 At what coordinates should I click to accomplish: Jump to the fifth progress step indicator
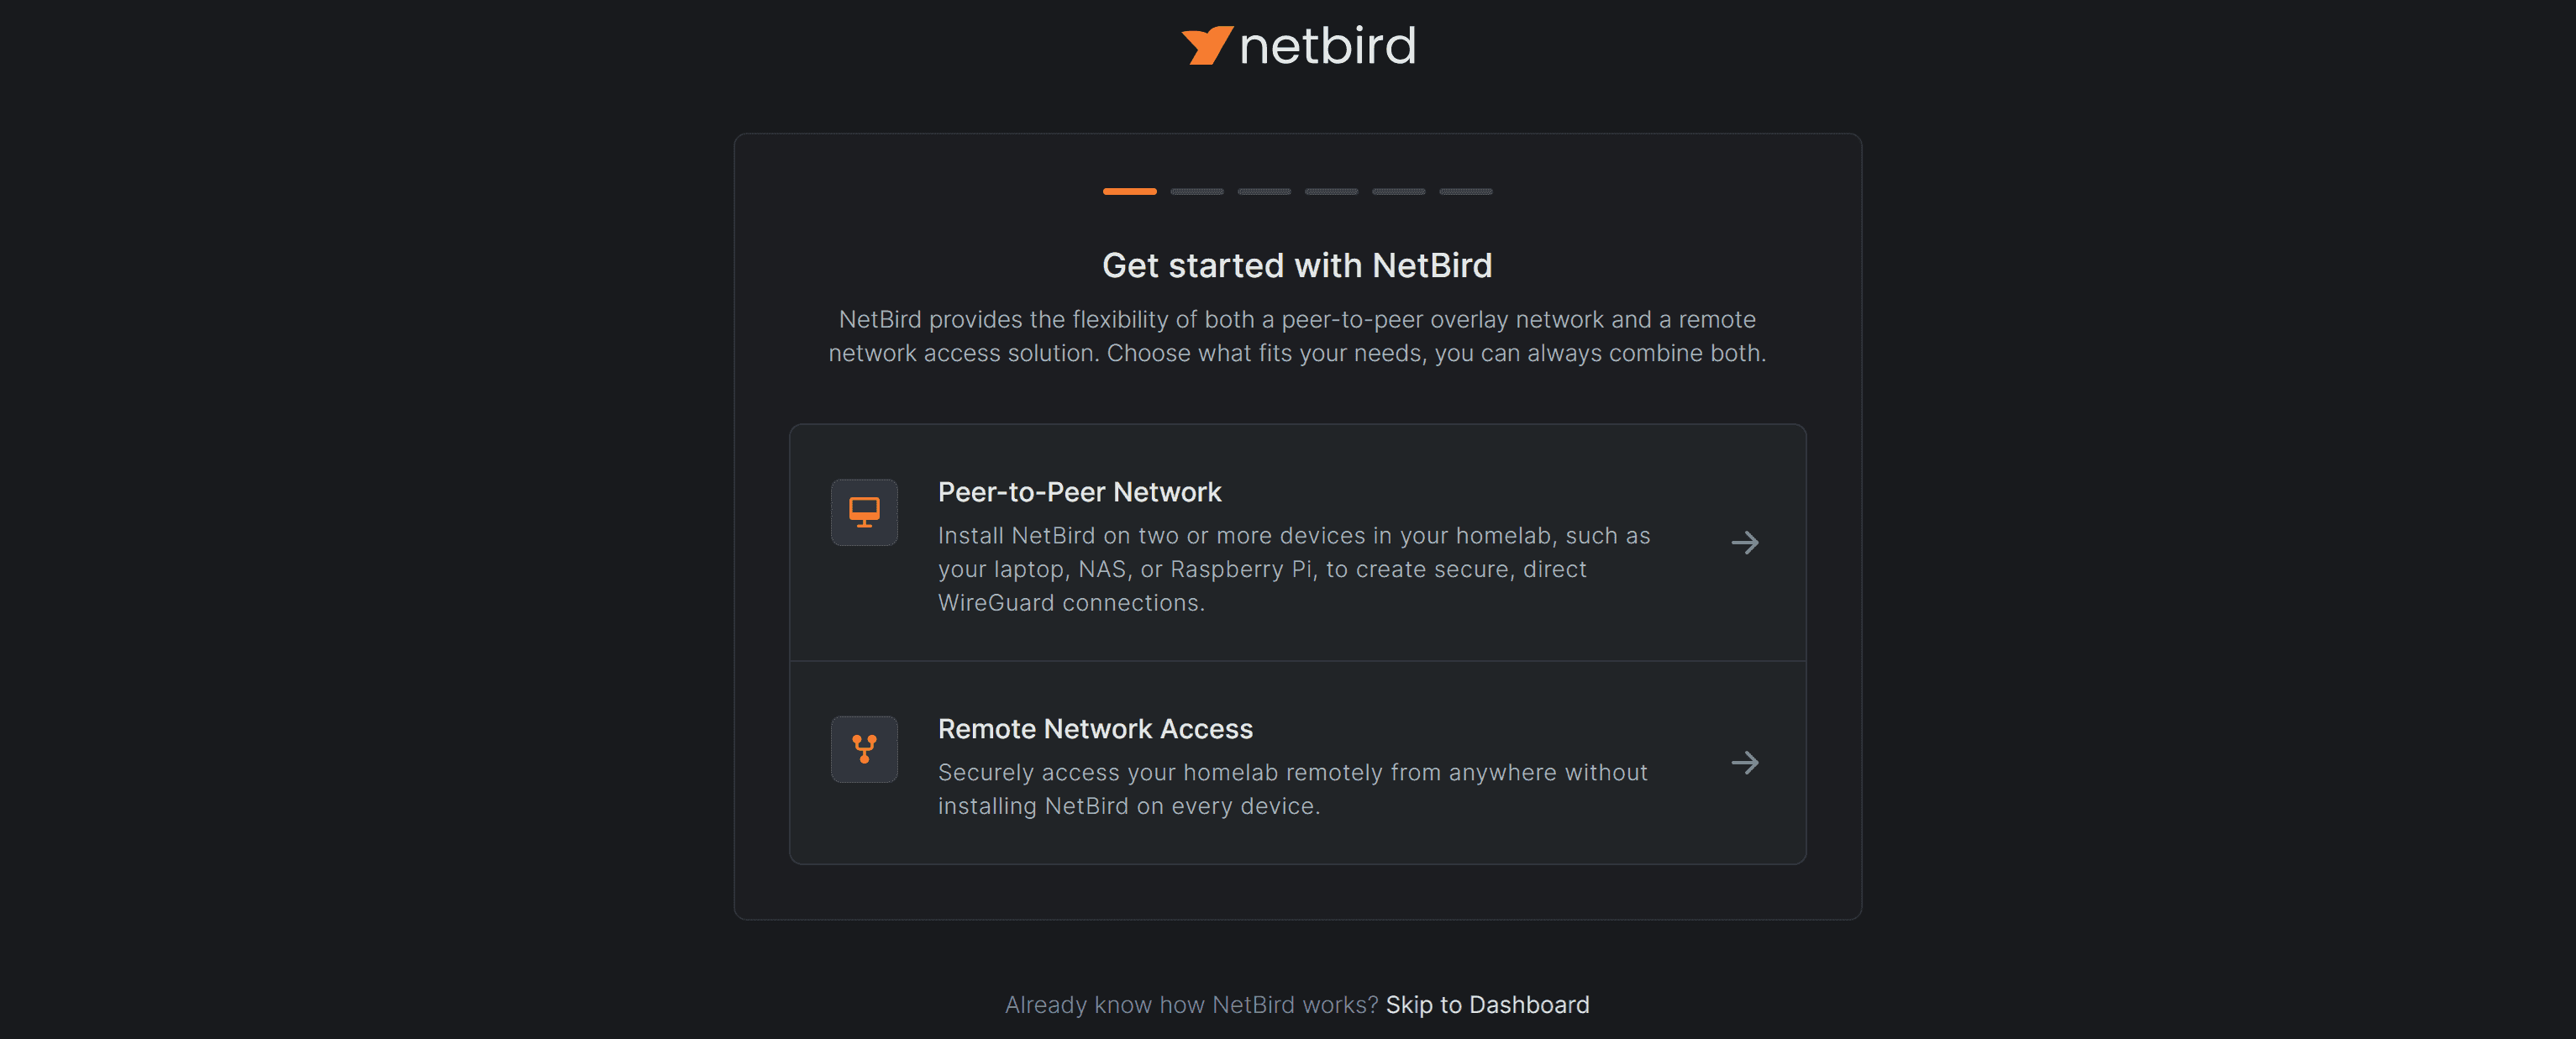coord(1398,191)
